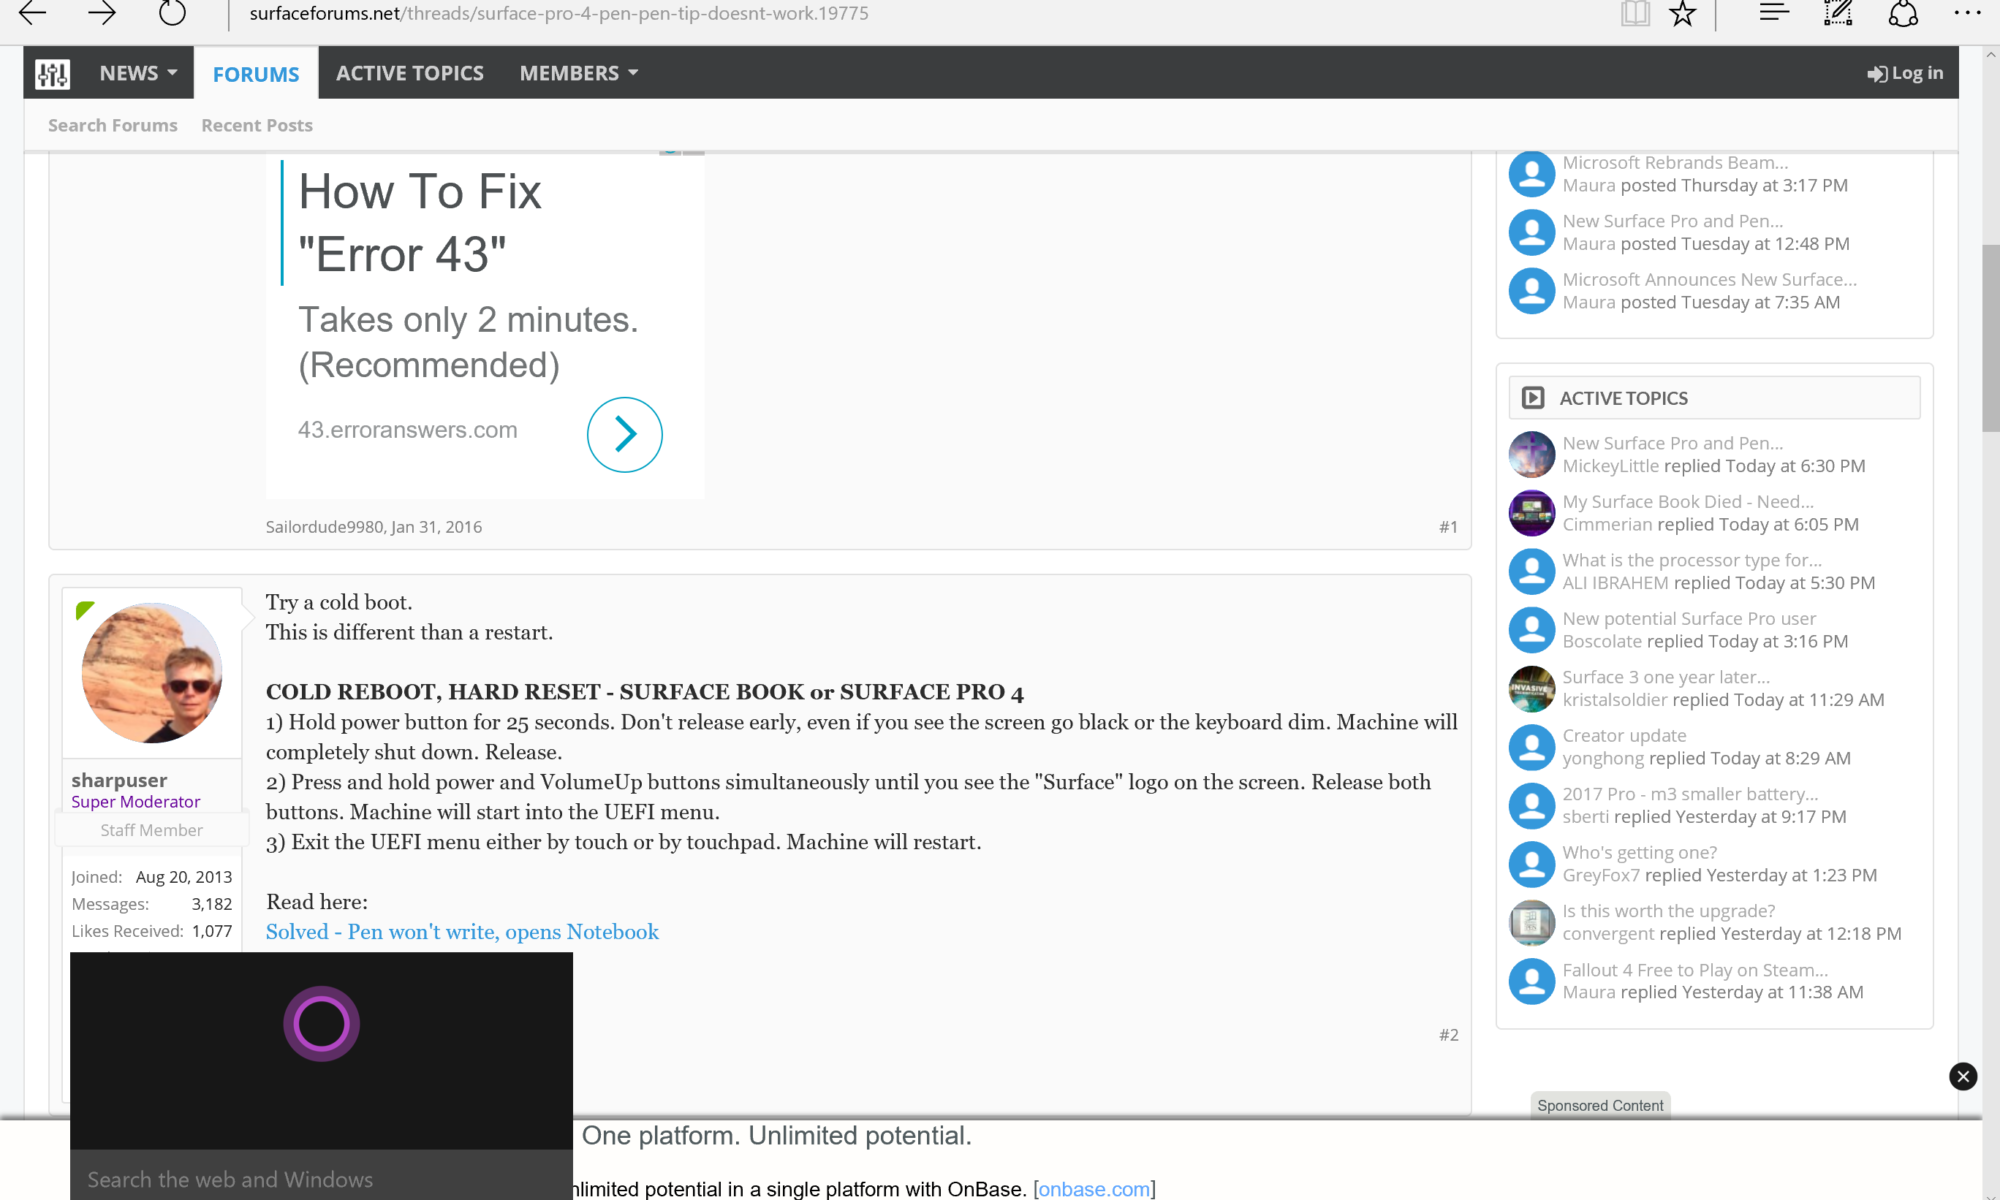This screenshot has height=1200, width=2000.
Task: Open Cimmerian avatar thumbnail
Action: (1531, 513)
